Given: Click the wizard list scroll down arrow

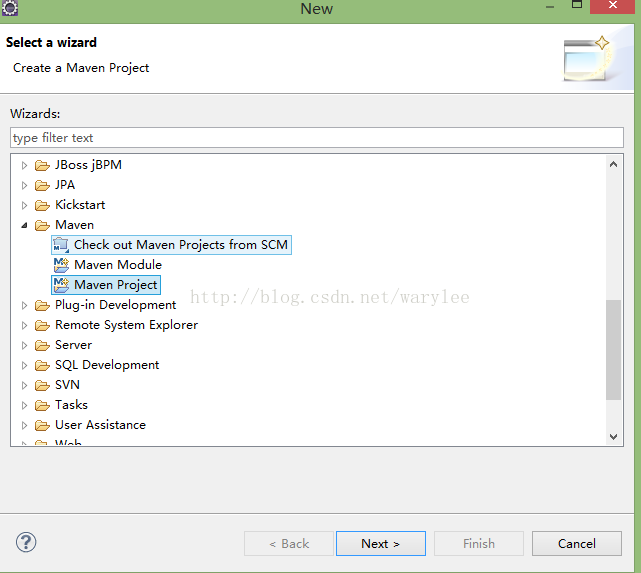Looking at the screenshot, I should (613, 436).
